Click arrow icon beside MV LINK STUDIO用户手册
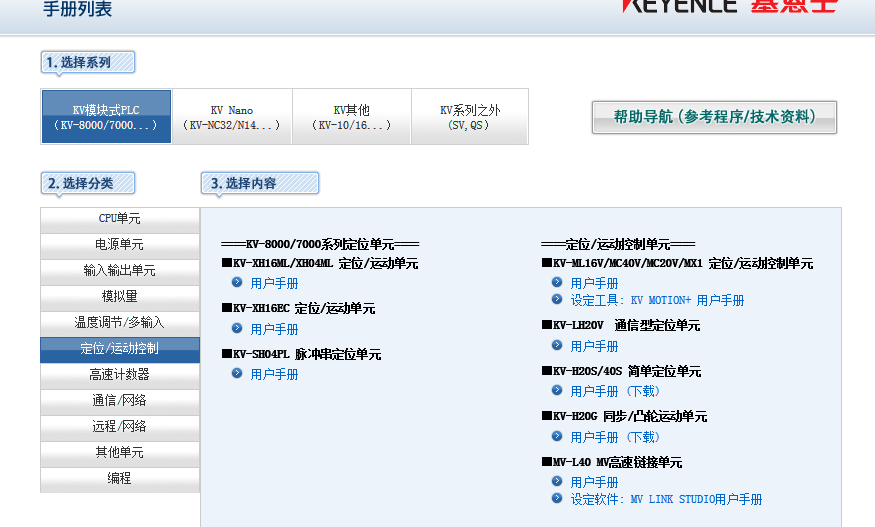The width and height of the screenshot is (875, 527). pyautogui.click(x=557, y=498)
